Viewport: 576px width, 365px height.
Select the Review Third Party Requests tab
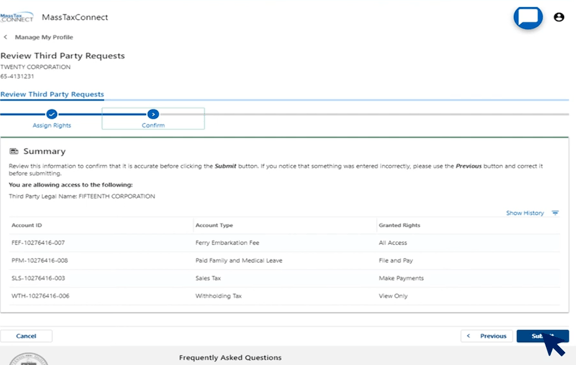click(52, 94)
